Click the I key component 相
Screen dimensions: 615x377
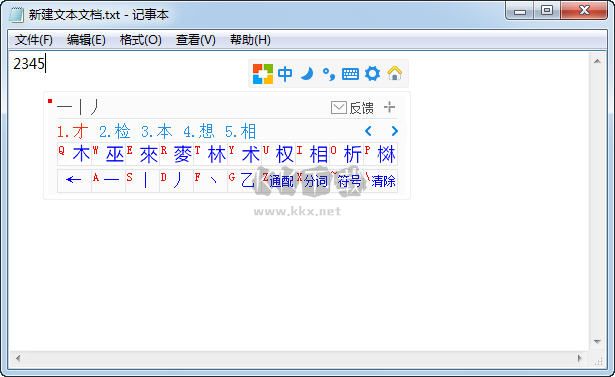pos(313,154)
